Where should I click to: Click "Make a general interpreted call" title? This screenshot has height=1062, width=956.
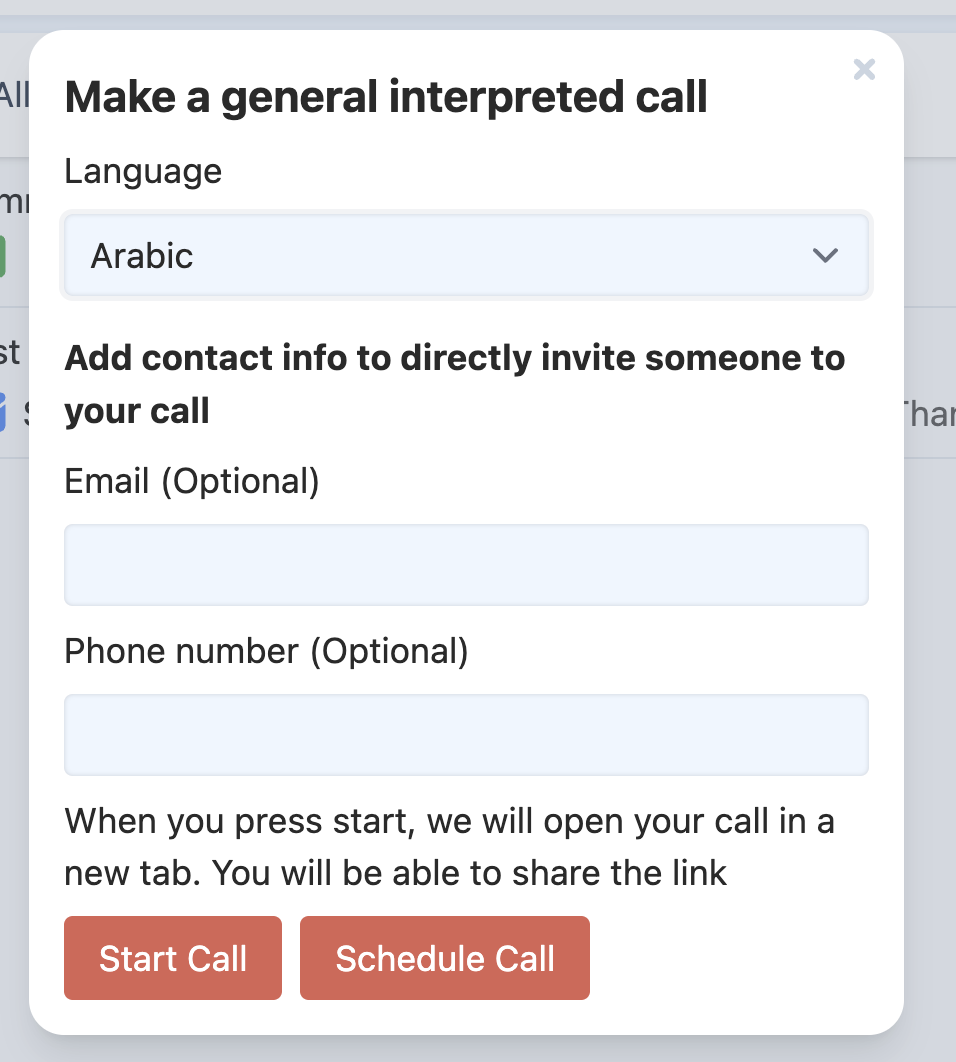(386, 98)
